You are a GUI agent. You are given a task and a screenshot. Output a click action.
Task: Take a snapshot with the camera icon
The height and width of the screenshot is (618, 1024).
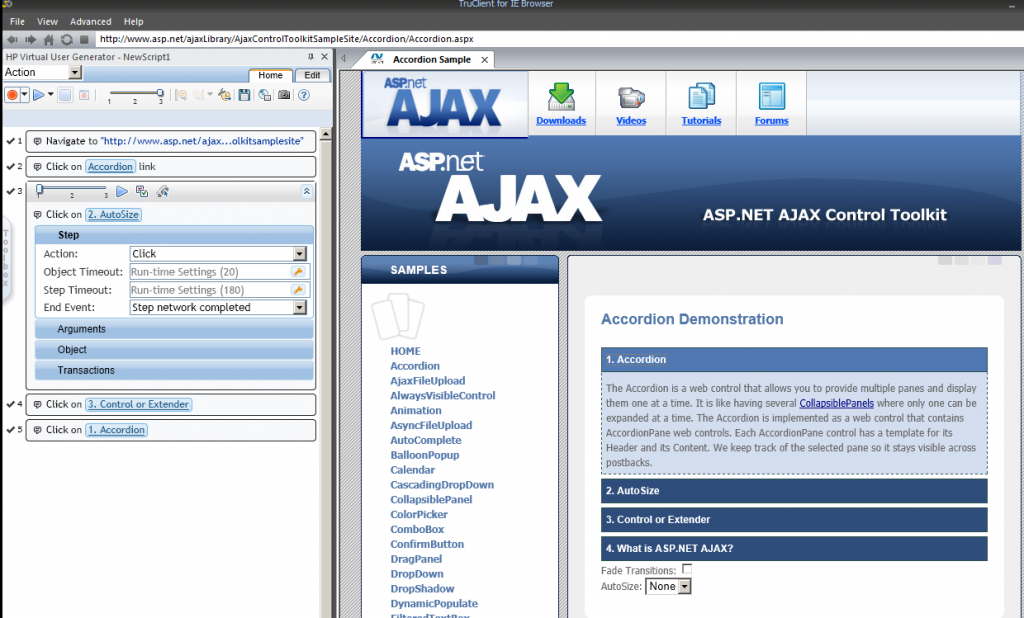click(284, 95)
